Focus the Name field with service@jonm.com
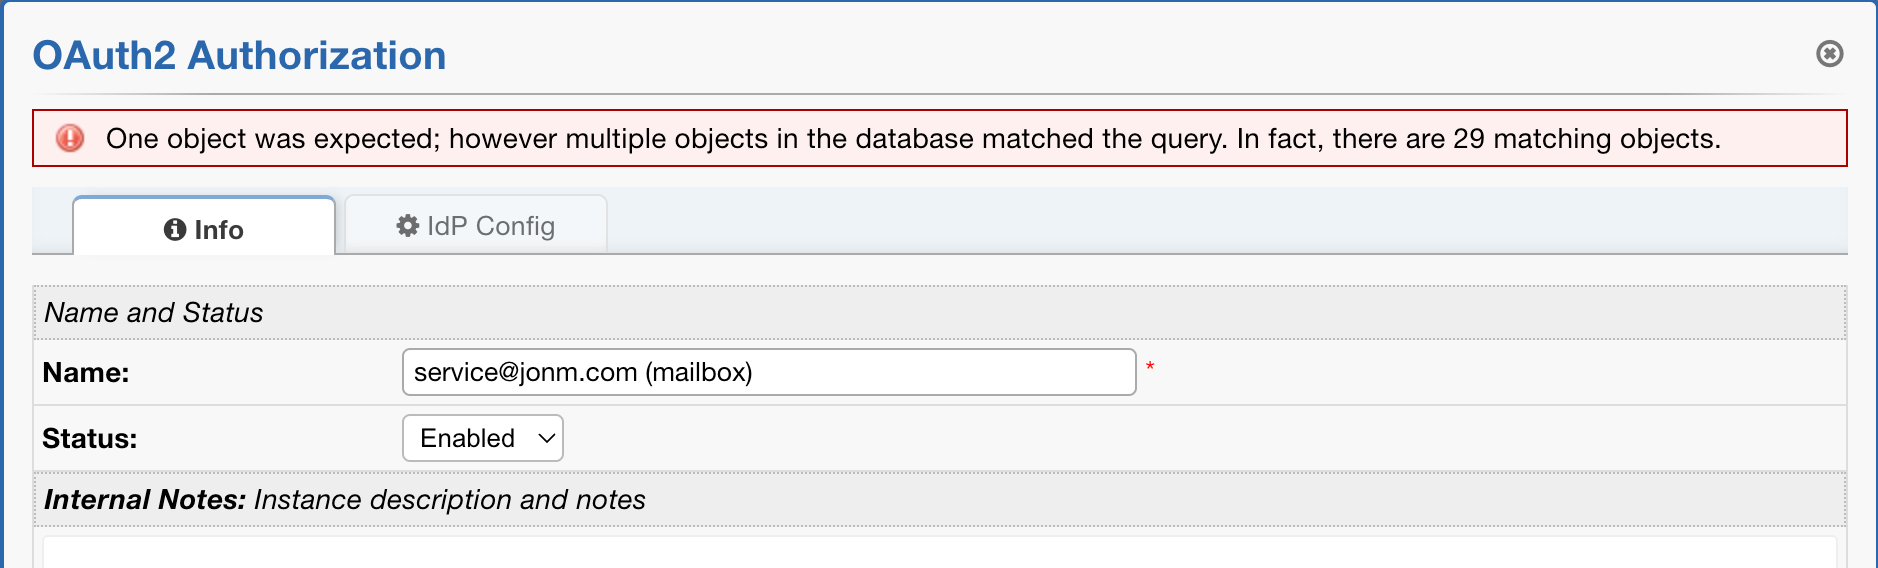Image resolution: width=1878 pixels, height=568 pixels. pos(768,372)
